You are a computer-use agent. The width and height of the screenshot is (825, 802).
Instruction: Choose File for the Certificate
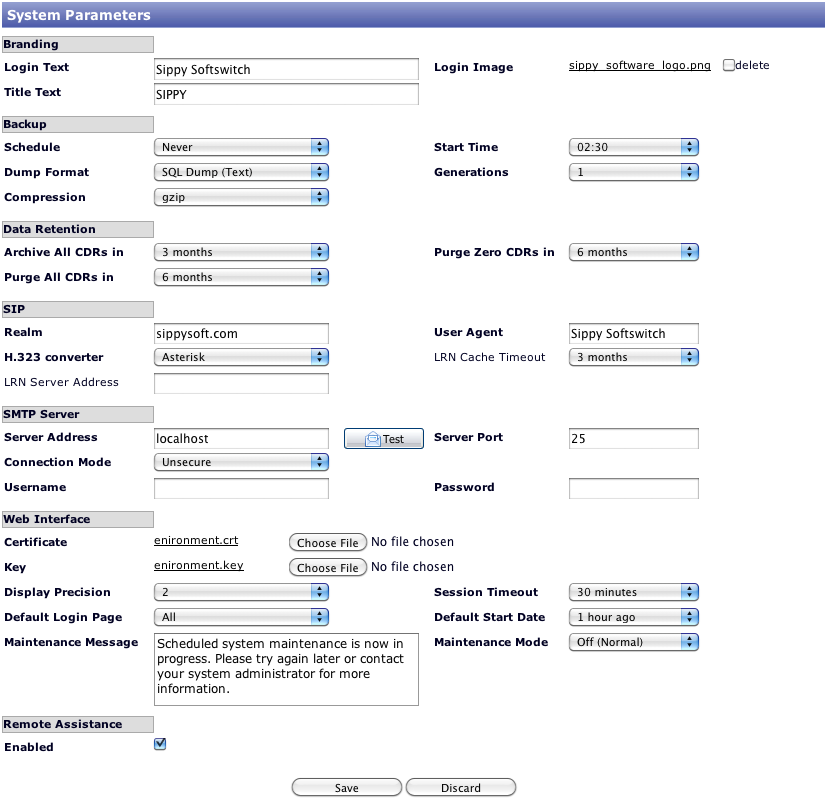point(327,543)
